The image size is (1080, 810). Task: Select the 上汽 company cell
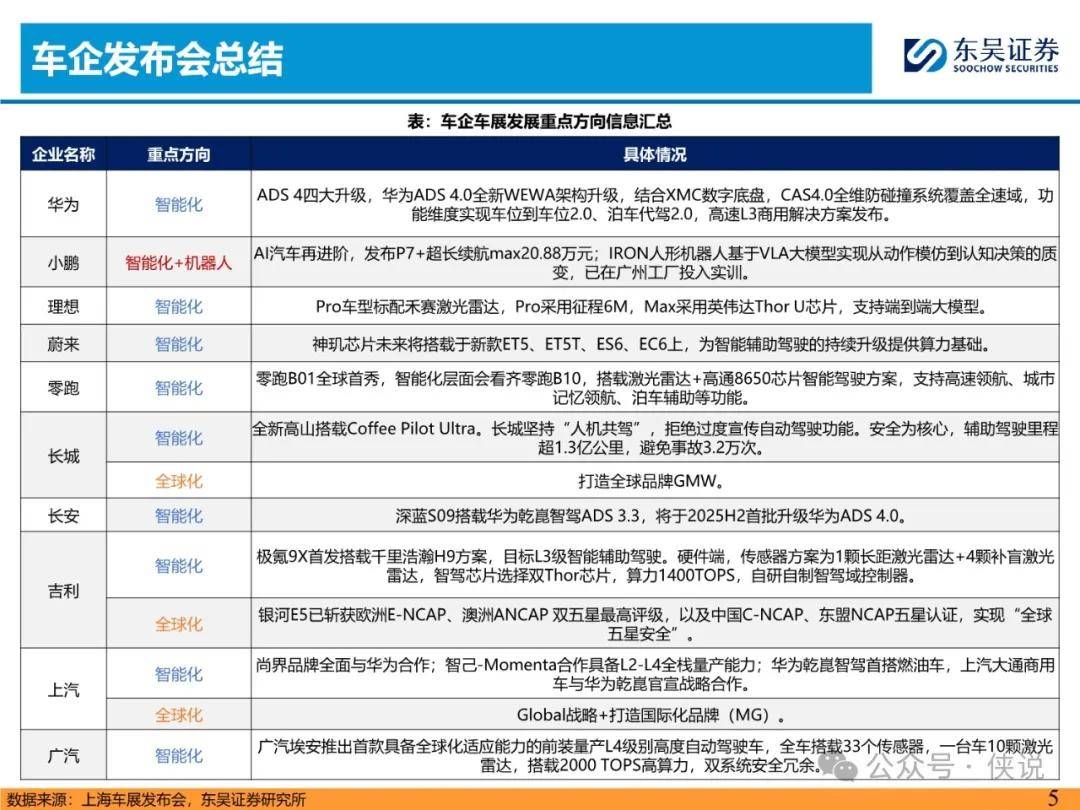(x=63, y=689)
